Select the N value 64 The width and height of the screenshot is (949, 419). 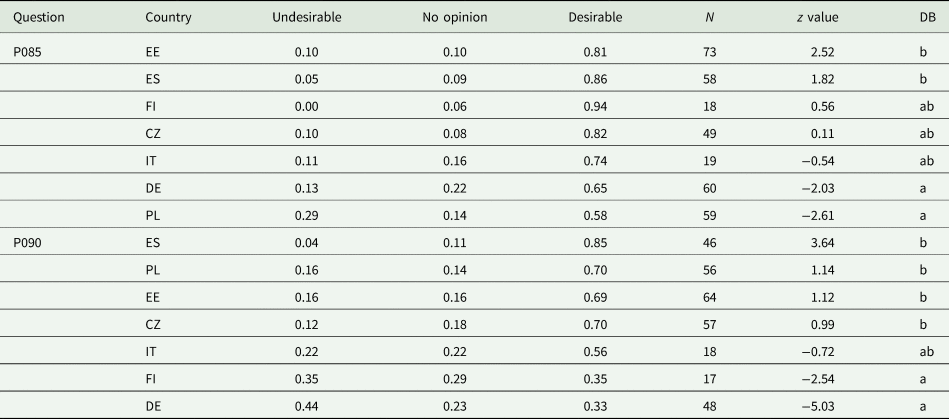712,297
